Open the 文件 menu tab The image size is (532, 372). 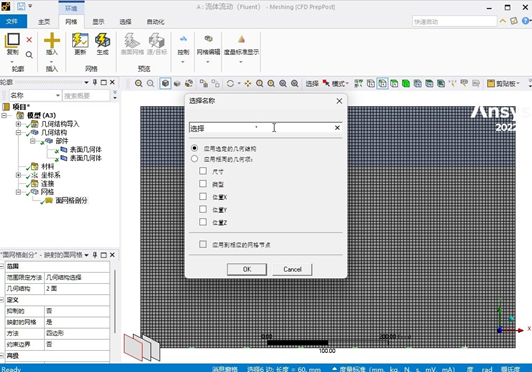(12, 21)
